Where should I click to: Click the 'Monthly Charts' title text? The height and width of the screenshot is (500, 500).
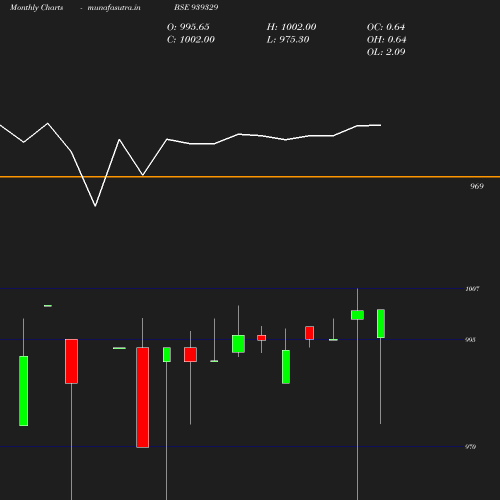[36, 7]
